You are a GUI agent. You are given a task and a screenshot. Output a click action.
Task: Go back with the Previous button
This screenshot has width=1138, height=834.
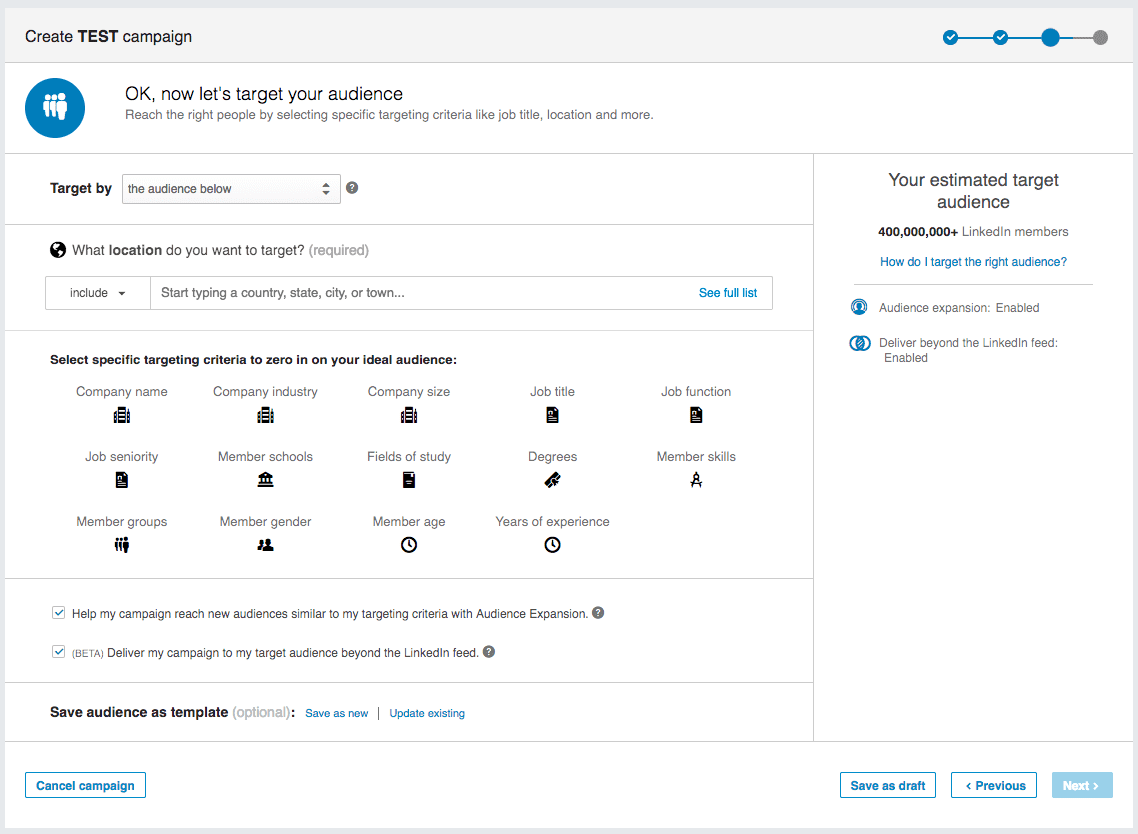995,785
